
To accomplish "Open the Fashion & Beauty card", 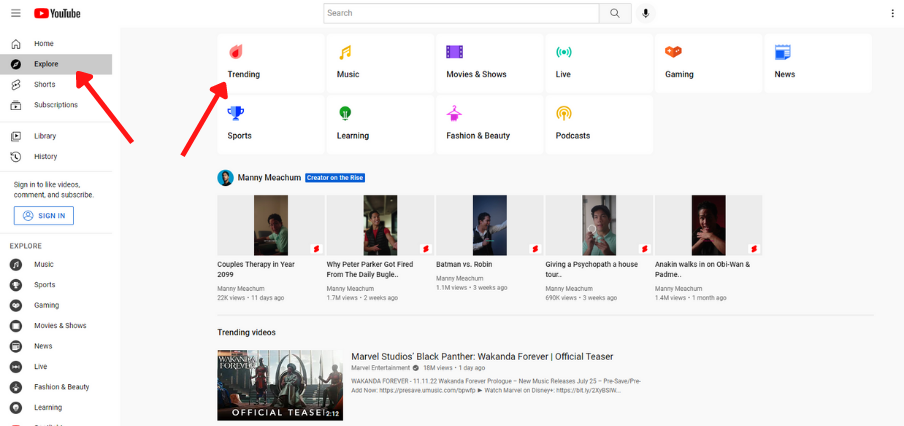I will [x=489, y=124].
